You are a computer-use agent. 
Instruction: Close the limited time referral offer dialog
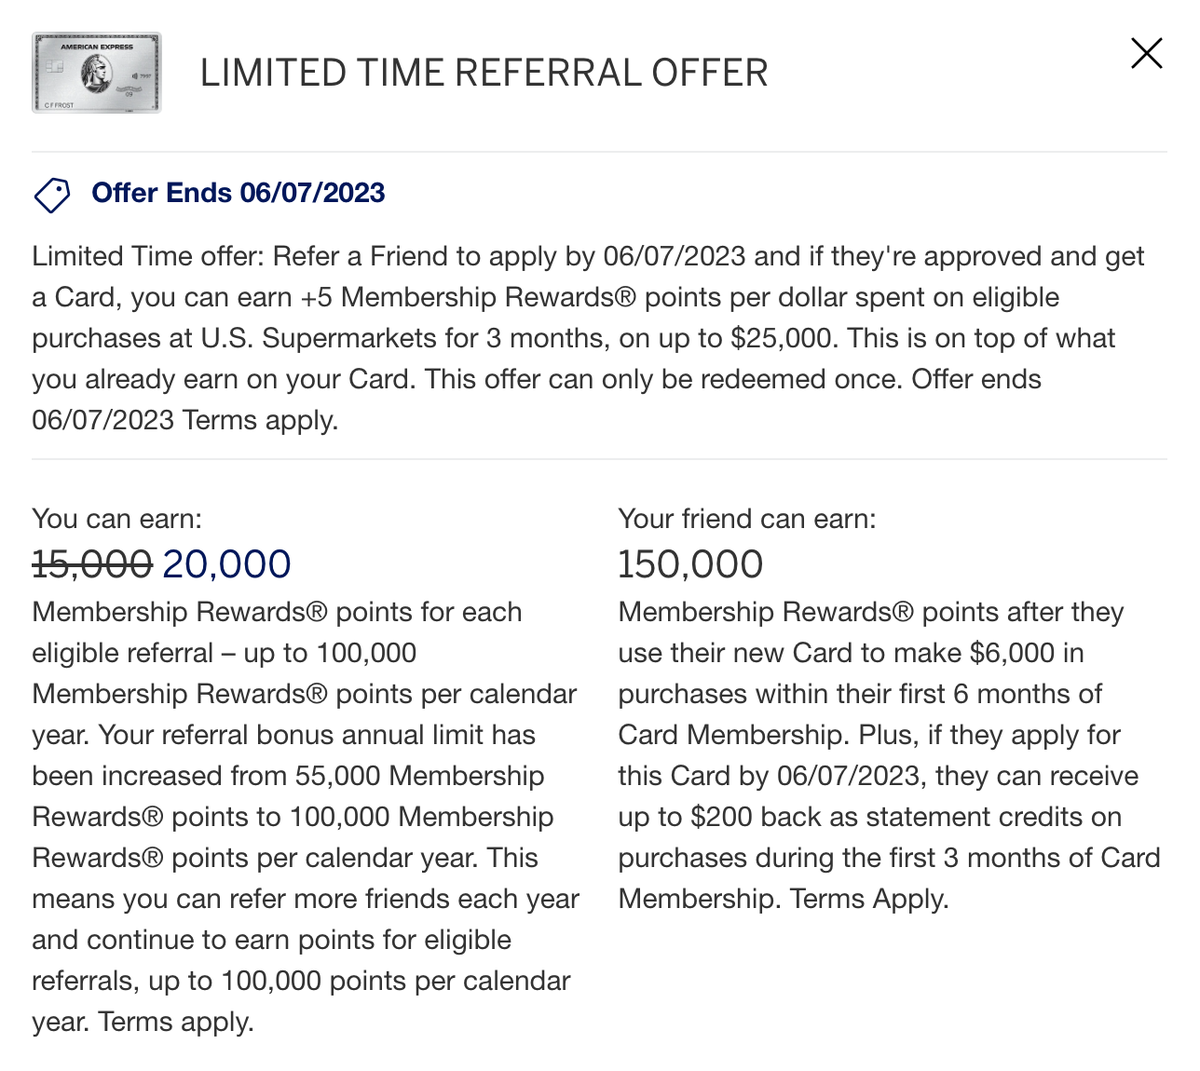[1146, 53]
